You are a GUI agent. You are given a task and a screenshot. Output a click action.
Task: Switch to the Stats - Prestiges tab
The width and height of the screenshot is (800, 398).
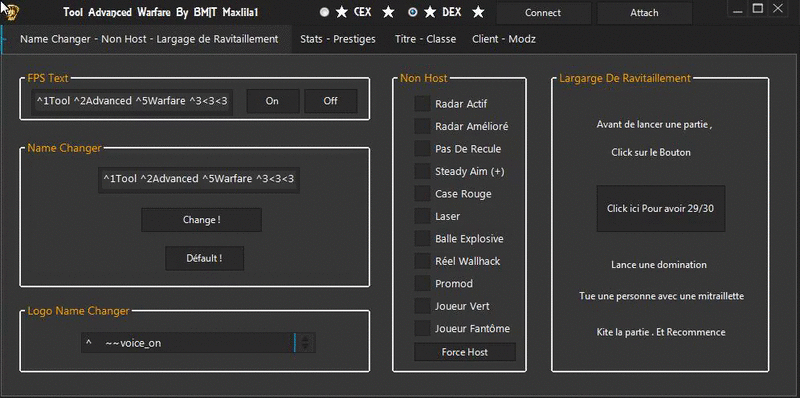tap(338, 39)
